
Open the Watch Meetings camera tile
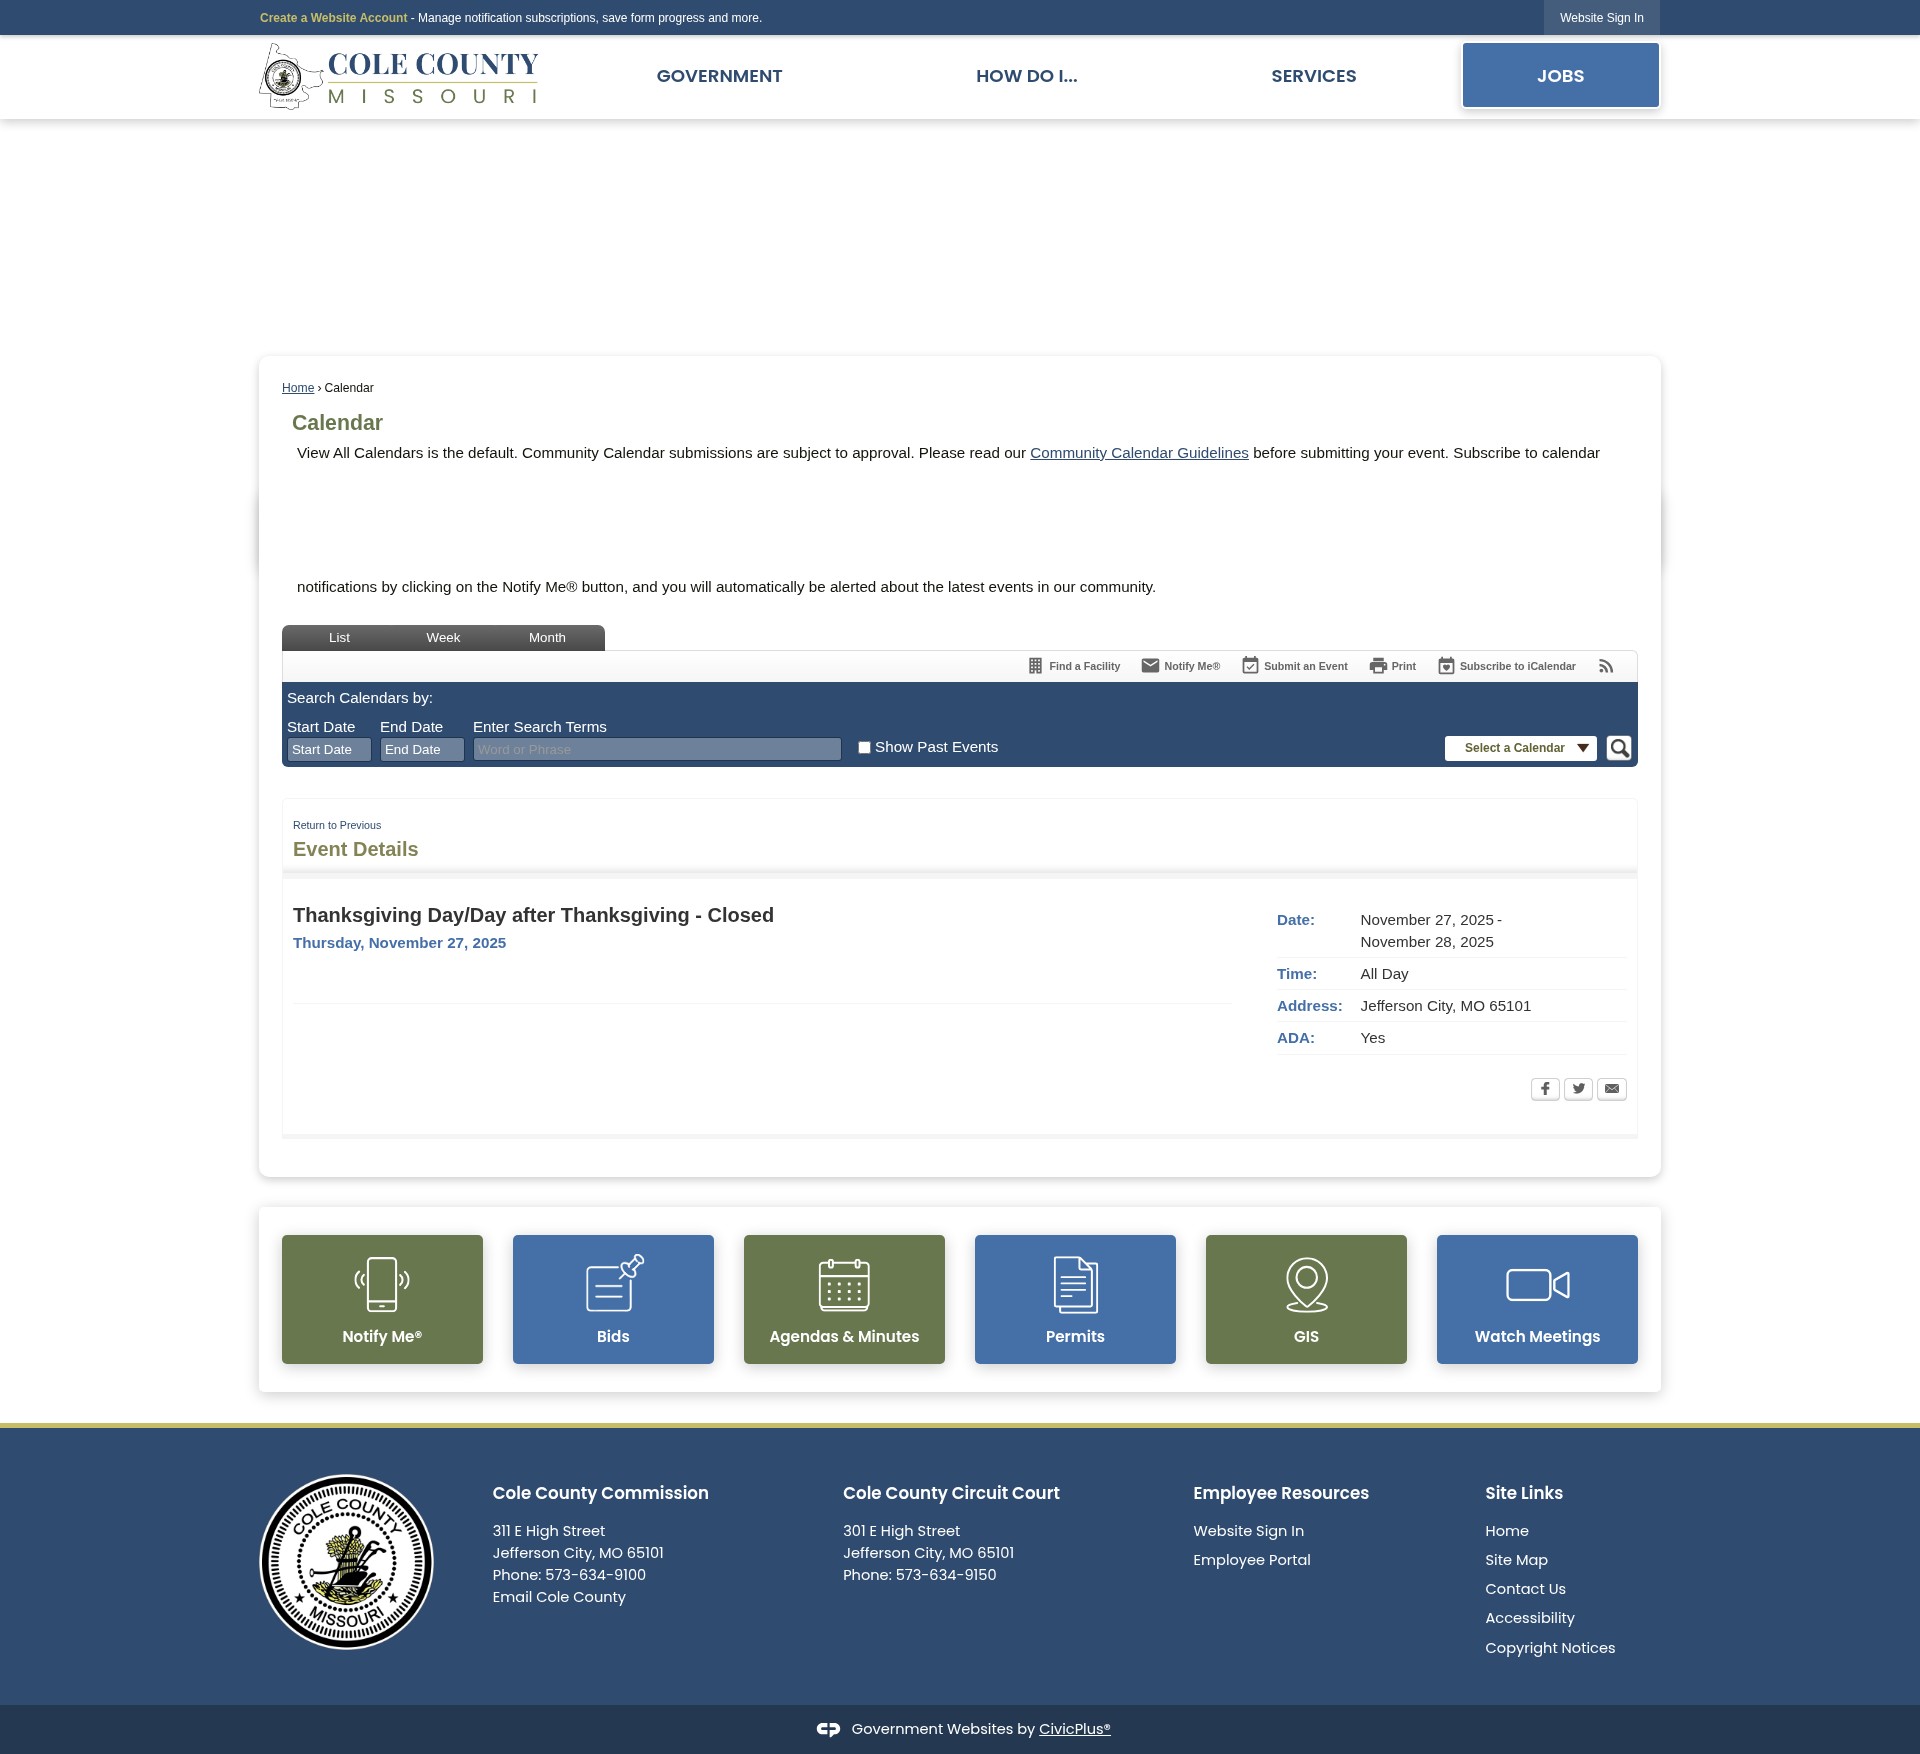click(x=1537, y=1299)
